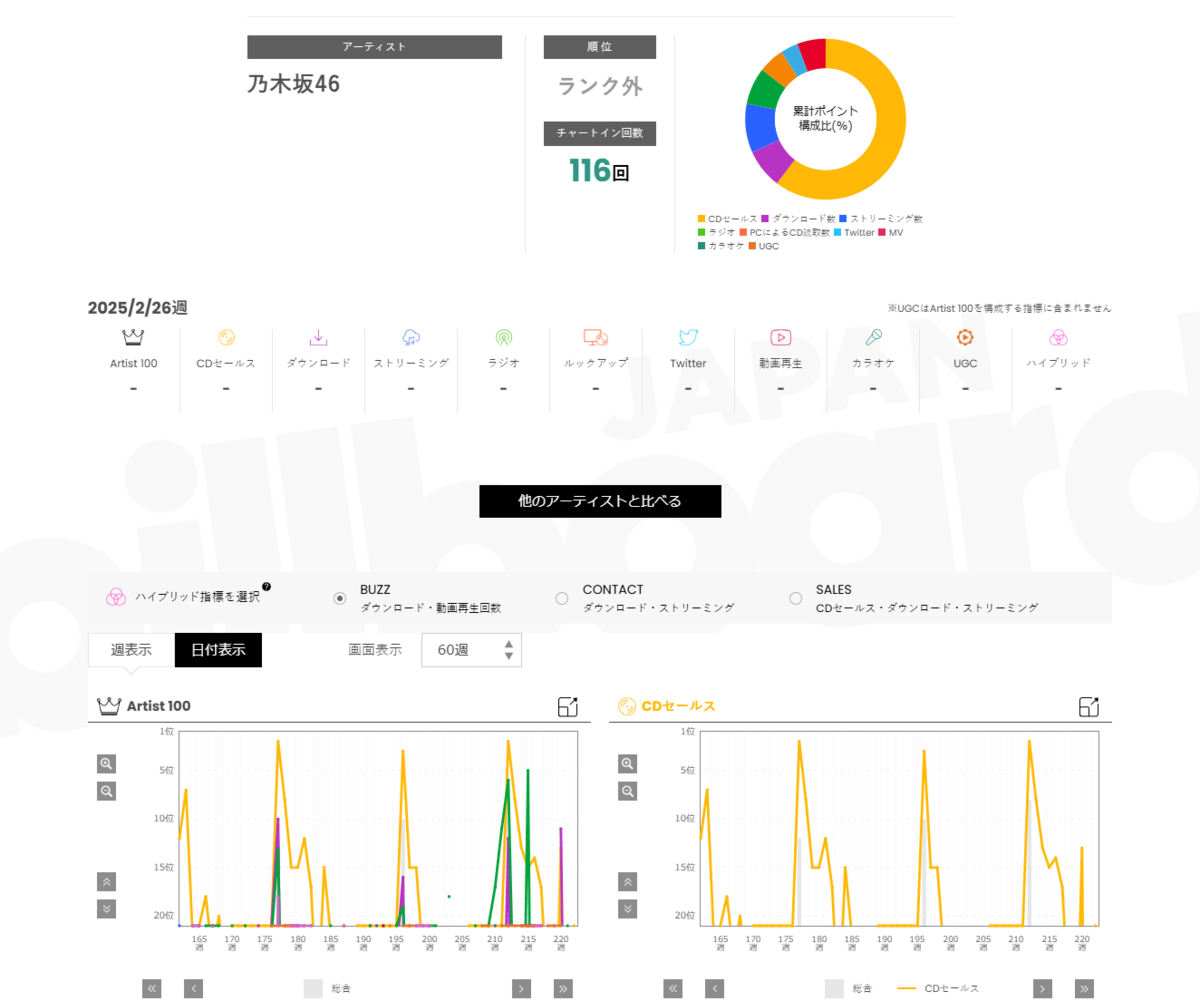The image size is (1200, 1001).
Task: Jump to last week in CDセールス chart
Action: coord(1084,989)
